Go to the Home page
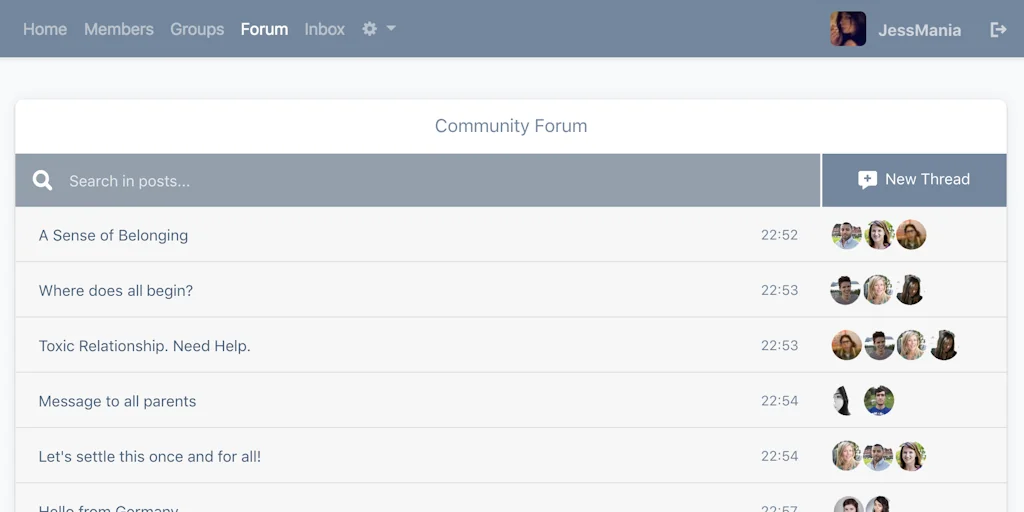The width and height of the screenshot is (1024, 512). pyautogui.click(x=45, y=29)
